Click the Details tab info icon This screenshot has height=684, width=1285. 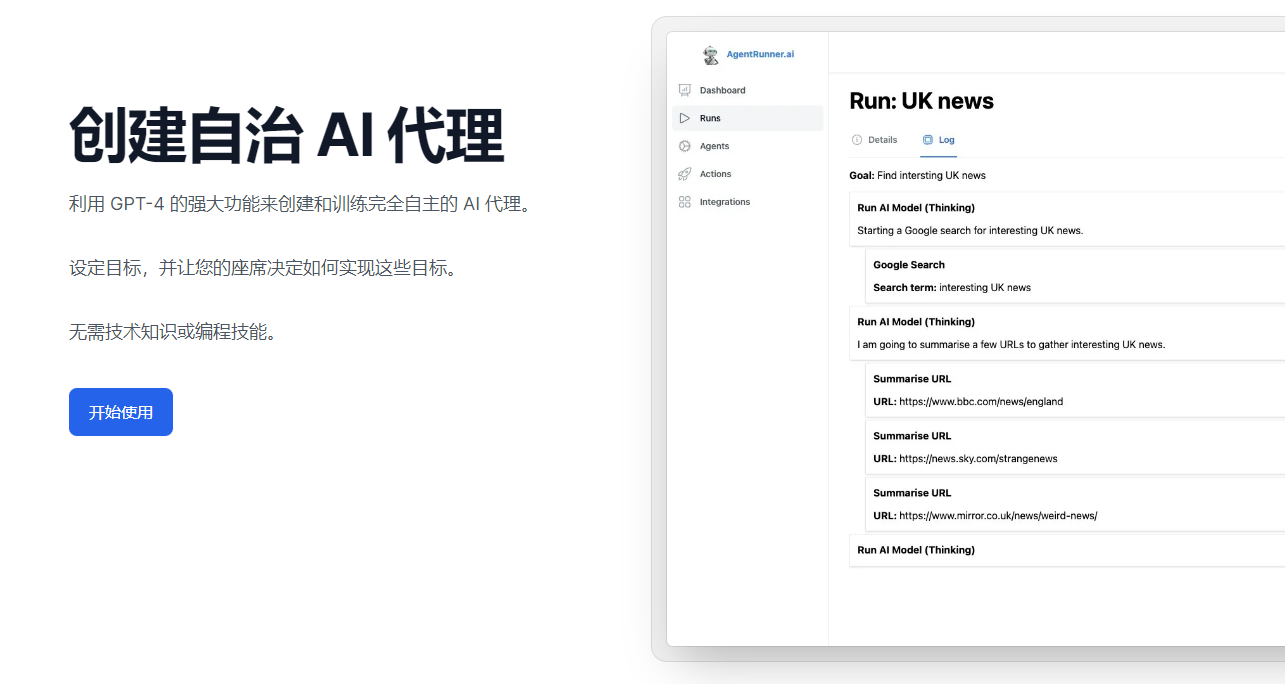click(x=856, y=140)
